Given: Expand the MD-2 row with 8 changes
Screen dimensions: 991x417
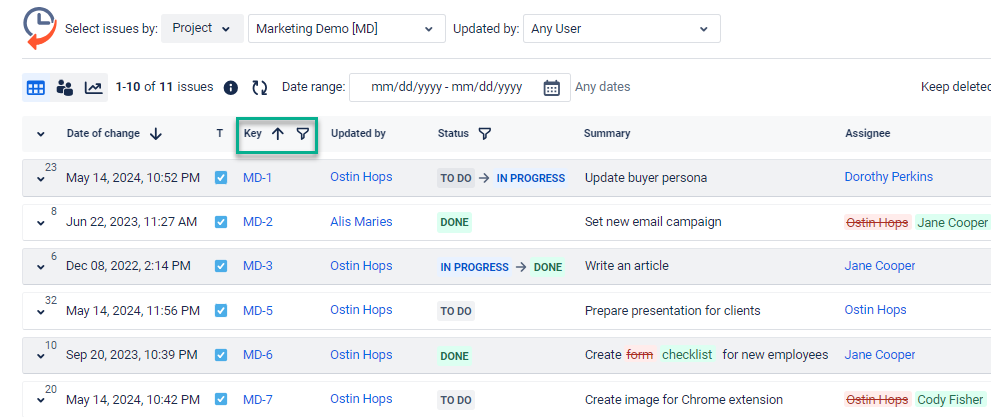Looking at the screenshot, I should click(x=41, y=224).
